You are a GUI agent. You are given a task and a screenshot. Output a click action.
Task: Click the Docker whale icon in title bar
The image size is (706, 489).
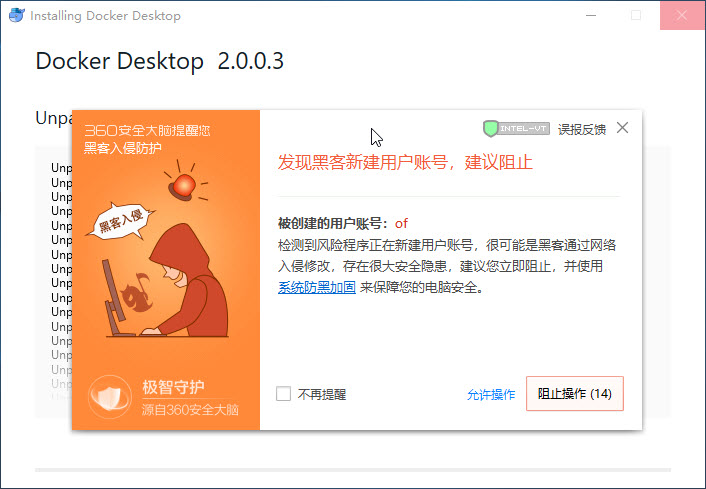[x=17, y=15]
